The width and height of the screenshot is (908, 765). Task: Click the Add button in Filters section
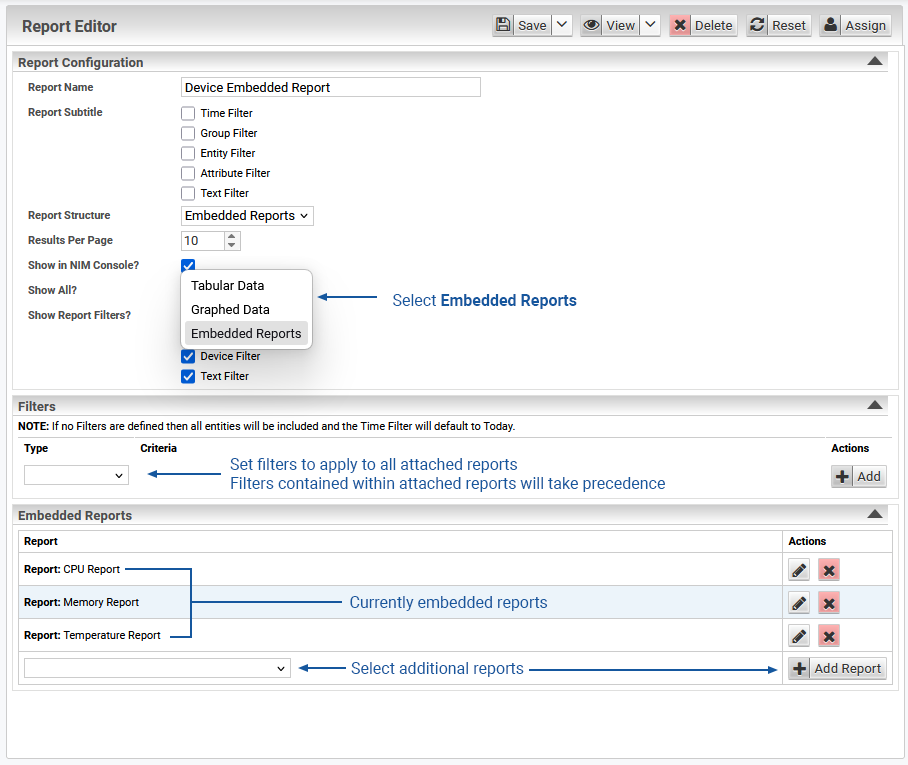[x=858, y=477]
